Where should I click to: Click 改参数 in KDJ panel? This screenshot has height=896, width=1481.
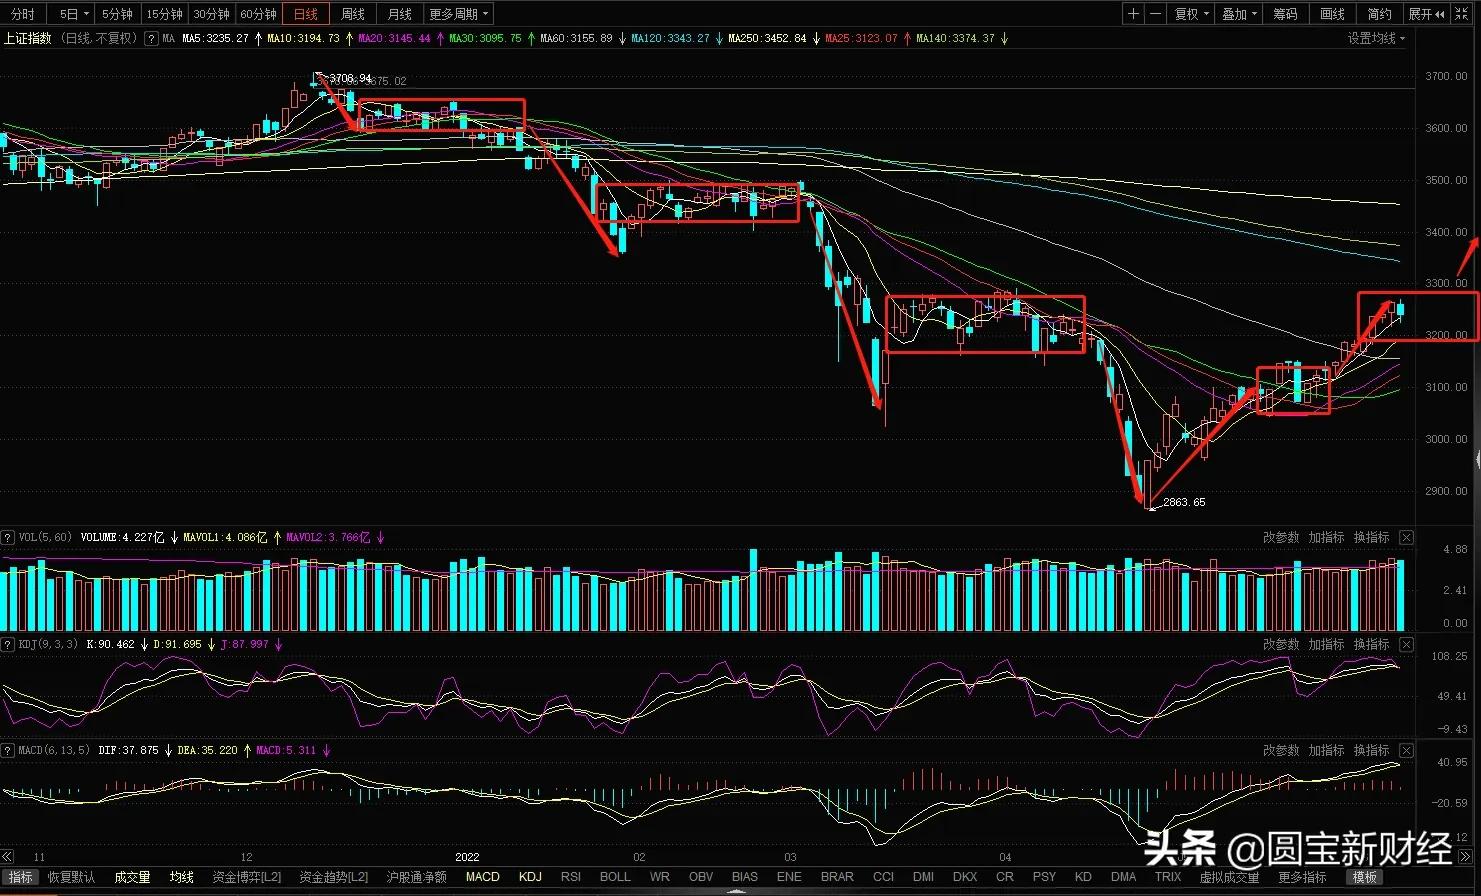[1281, 644]
